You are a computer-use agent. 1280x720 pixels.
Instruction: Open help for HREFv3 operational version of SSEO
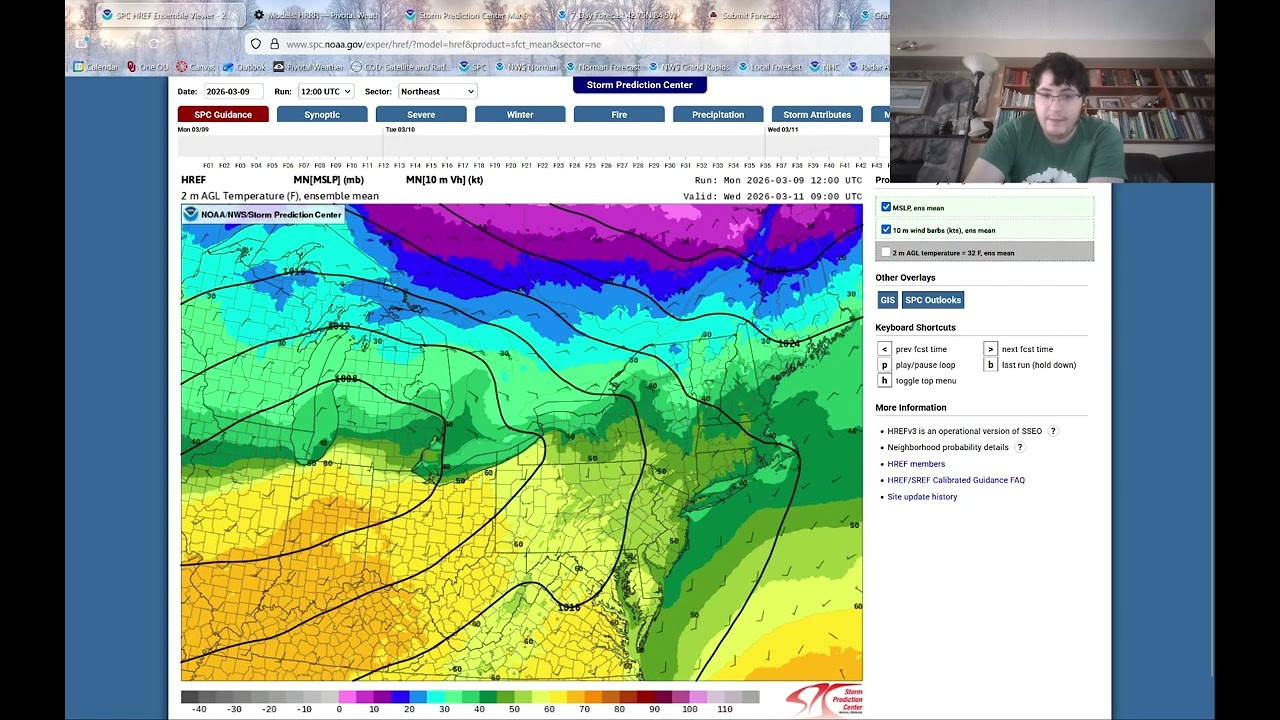coord(1053,431)
